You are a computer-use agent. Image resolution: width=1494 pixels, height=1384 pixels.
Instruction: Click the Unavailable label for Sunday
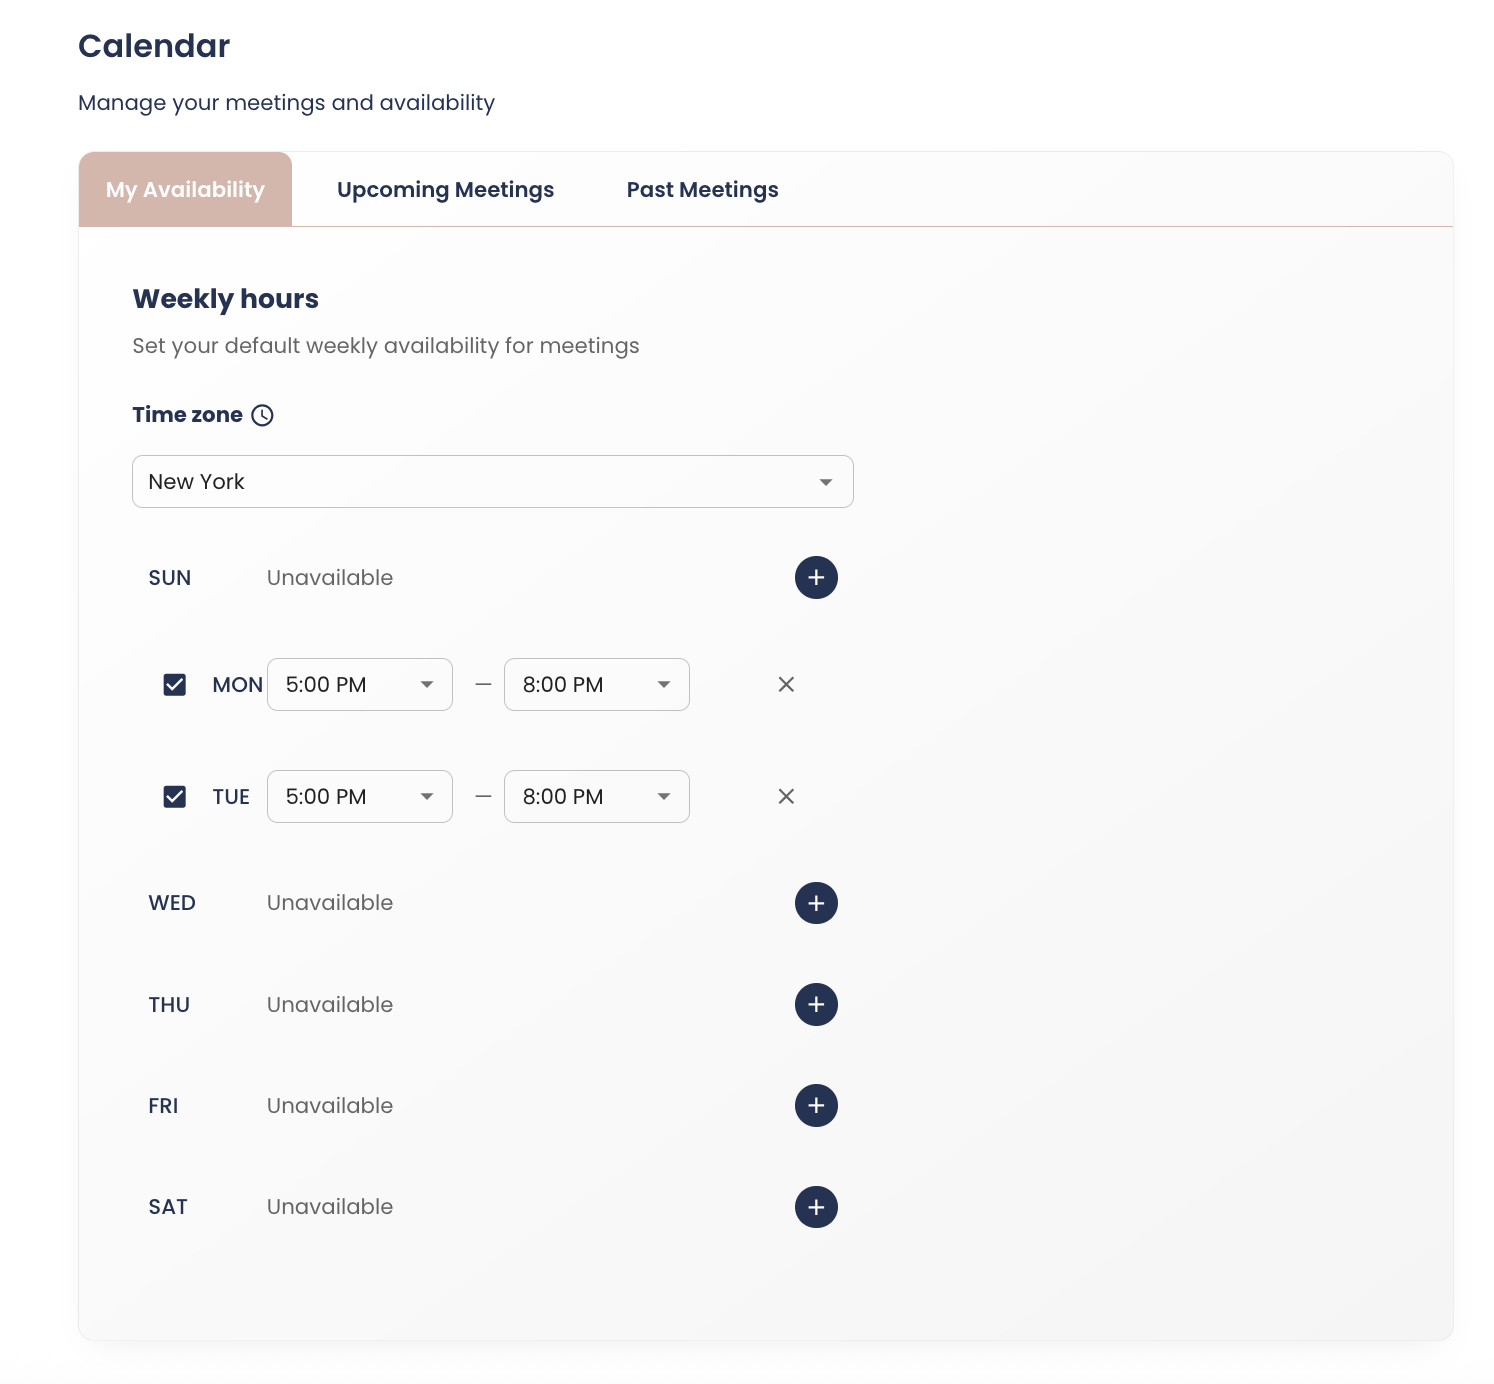coord(330,578)
